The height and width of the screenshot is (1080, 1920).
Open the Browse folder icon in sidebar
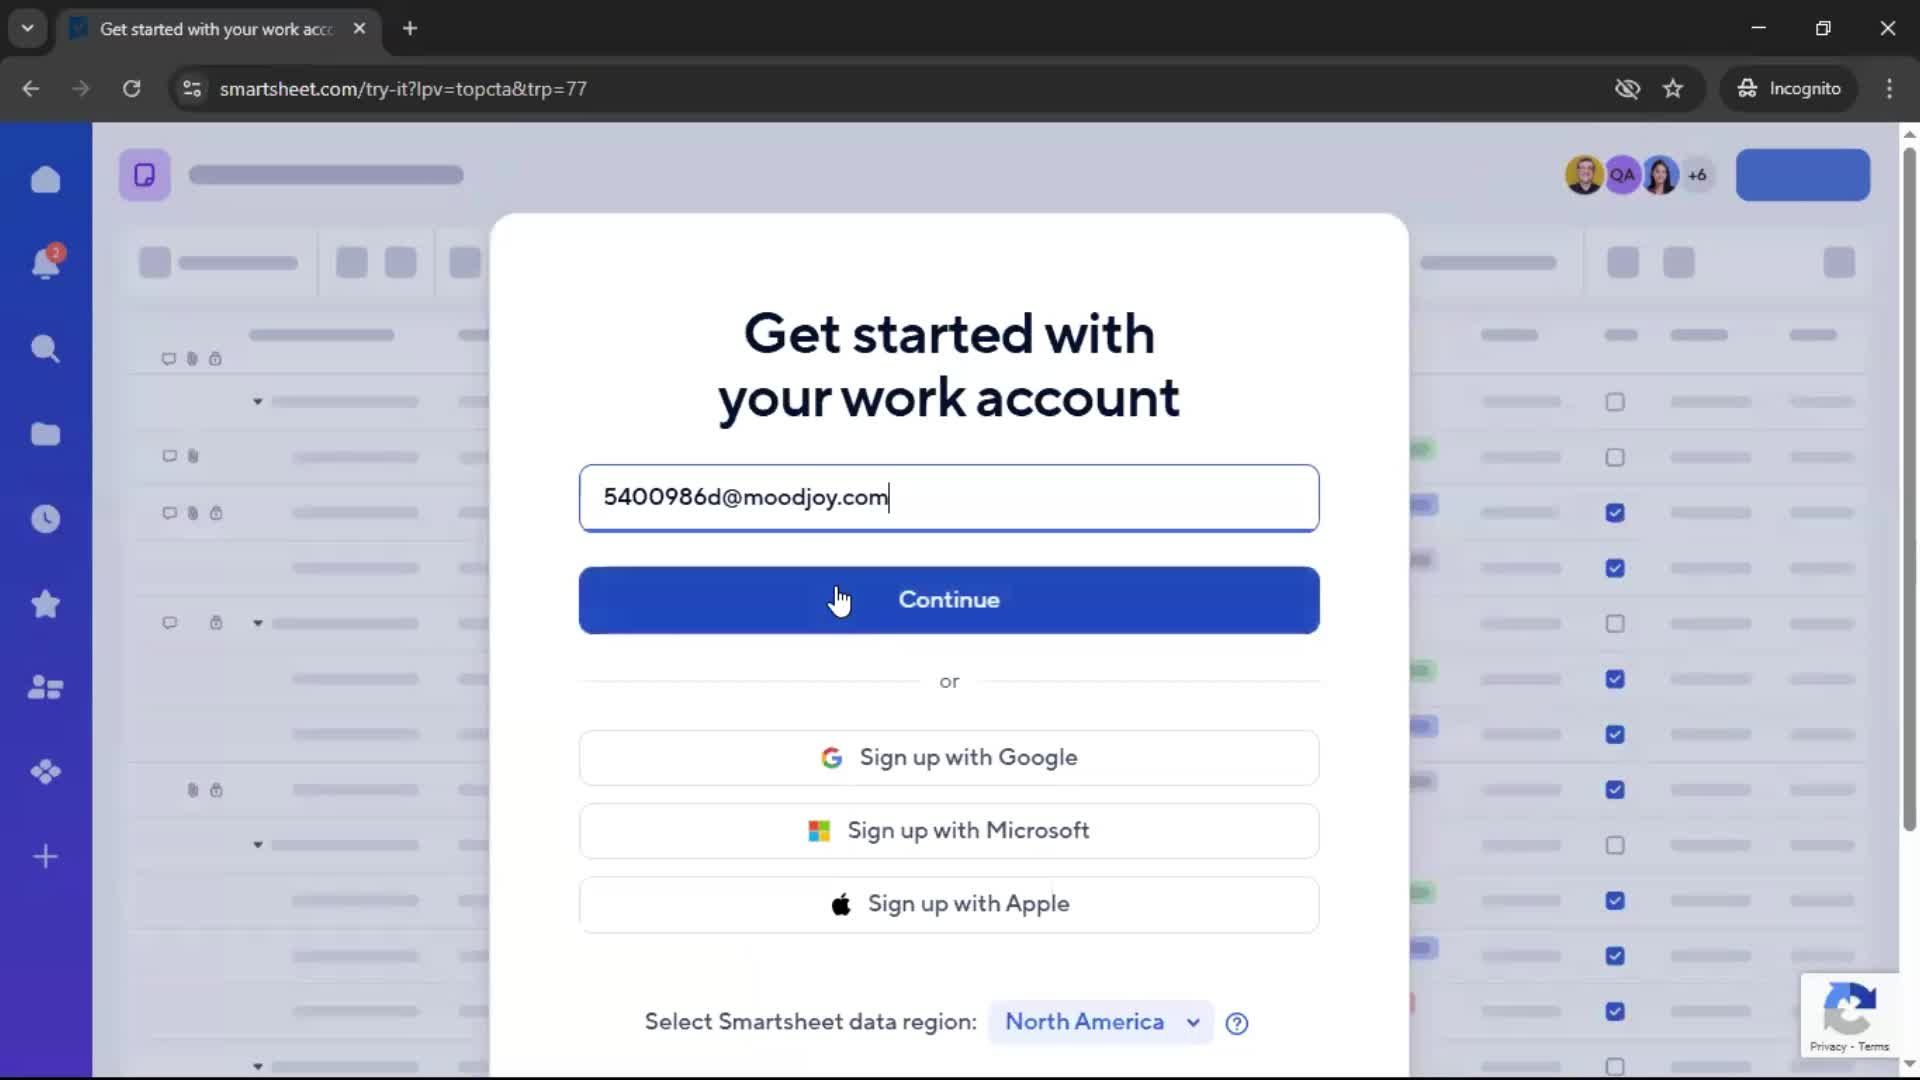pos(45,434)
